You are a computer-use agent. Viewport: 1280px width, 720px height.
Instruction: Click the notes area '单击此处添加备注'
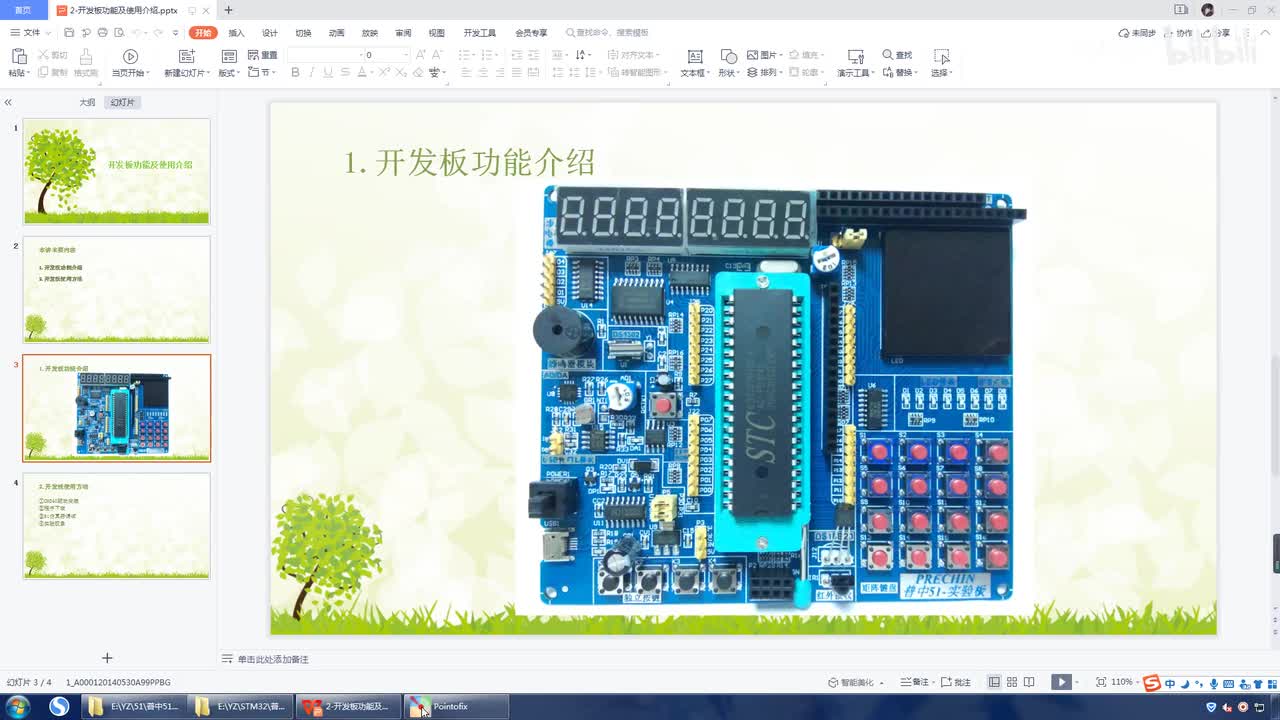tap(273, 659)
